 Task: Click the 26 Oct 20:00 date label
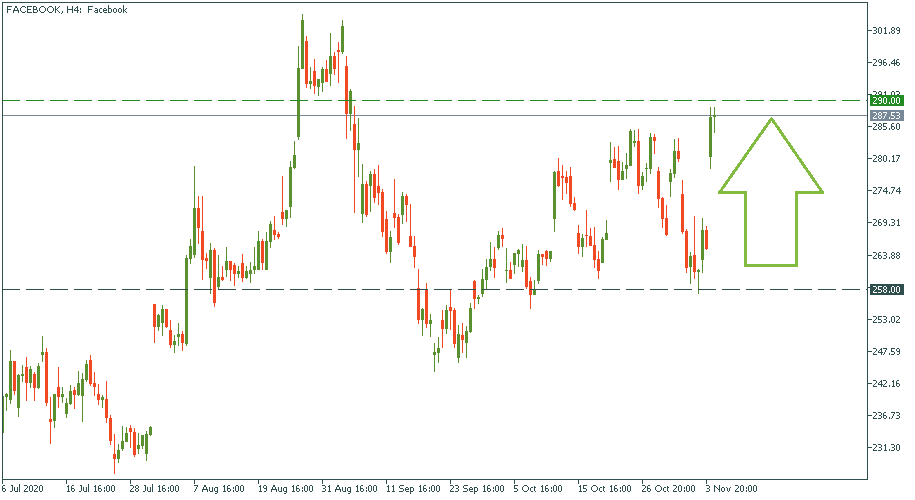click(x=670, y=490)
